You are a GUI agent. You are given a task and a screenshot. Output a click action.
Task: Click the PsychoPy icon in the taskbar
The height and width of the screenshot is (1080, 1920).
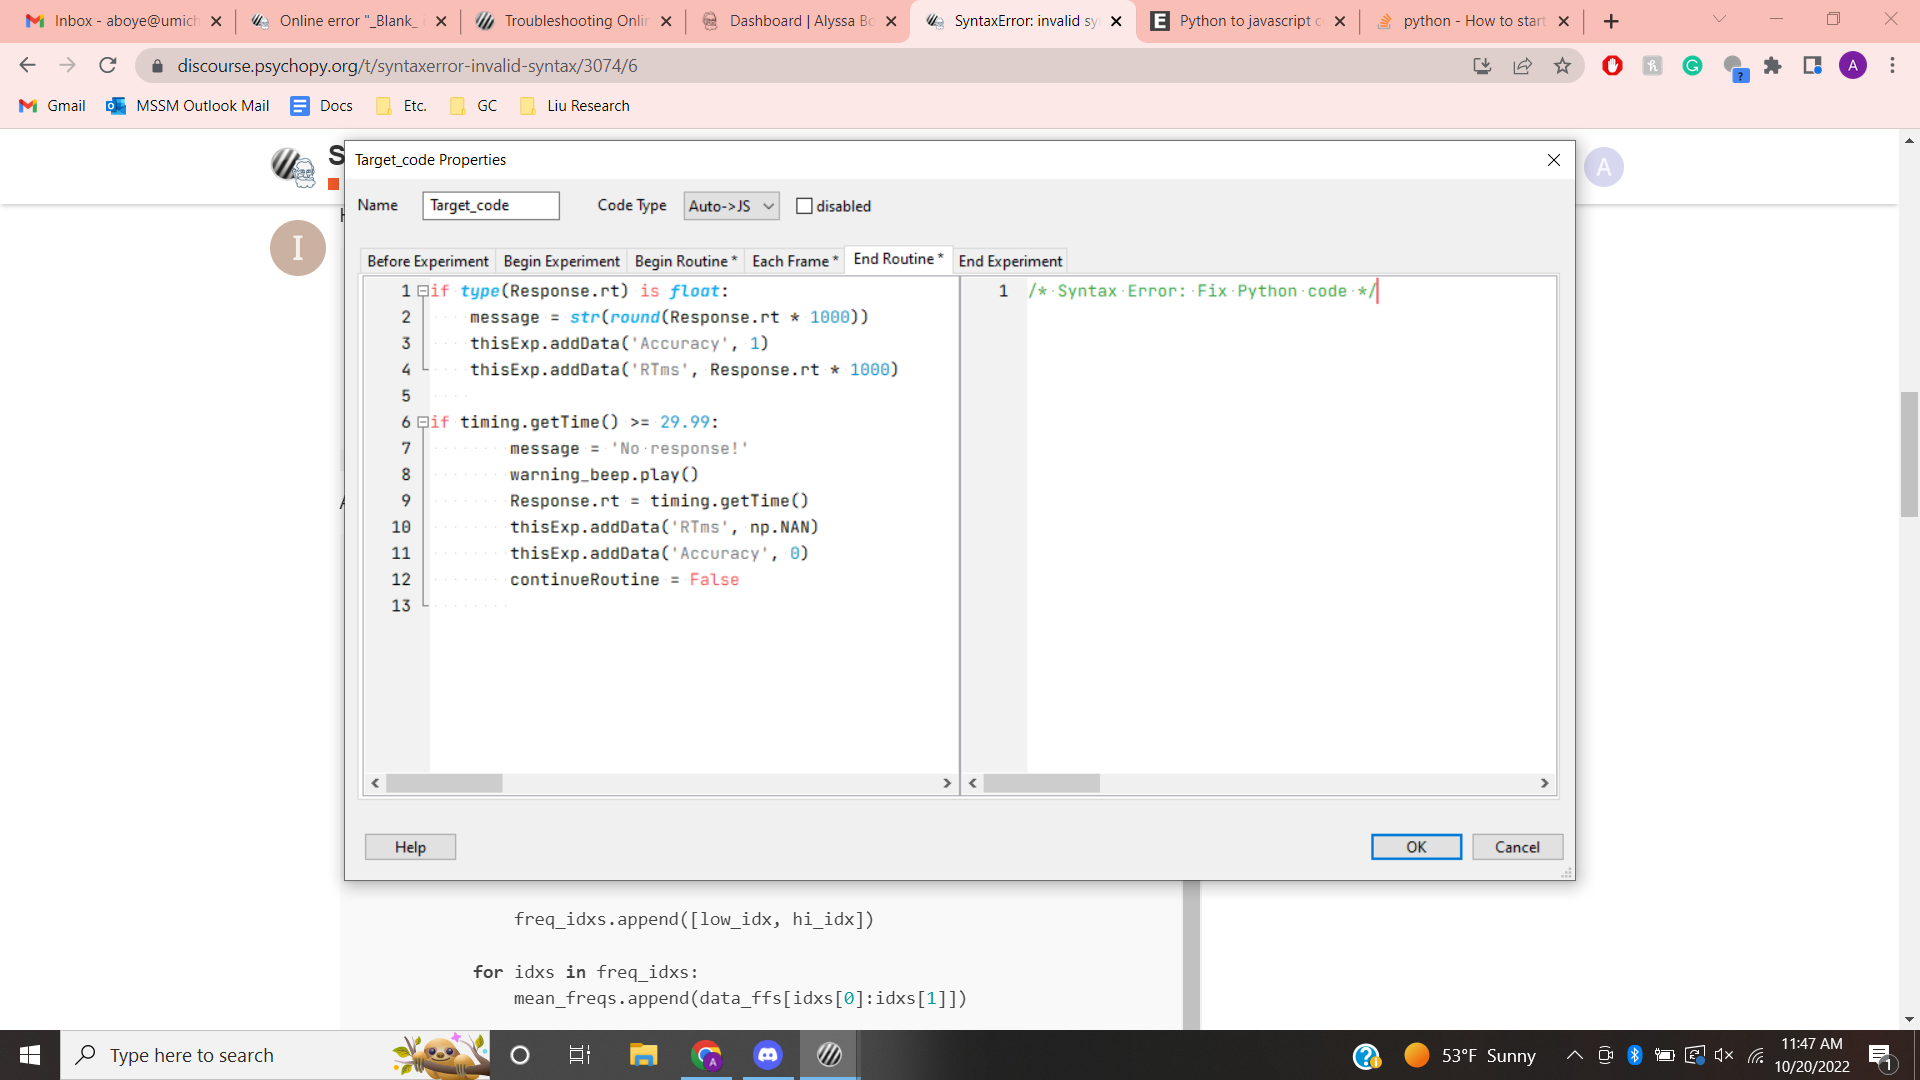[829, 1055]
